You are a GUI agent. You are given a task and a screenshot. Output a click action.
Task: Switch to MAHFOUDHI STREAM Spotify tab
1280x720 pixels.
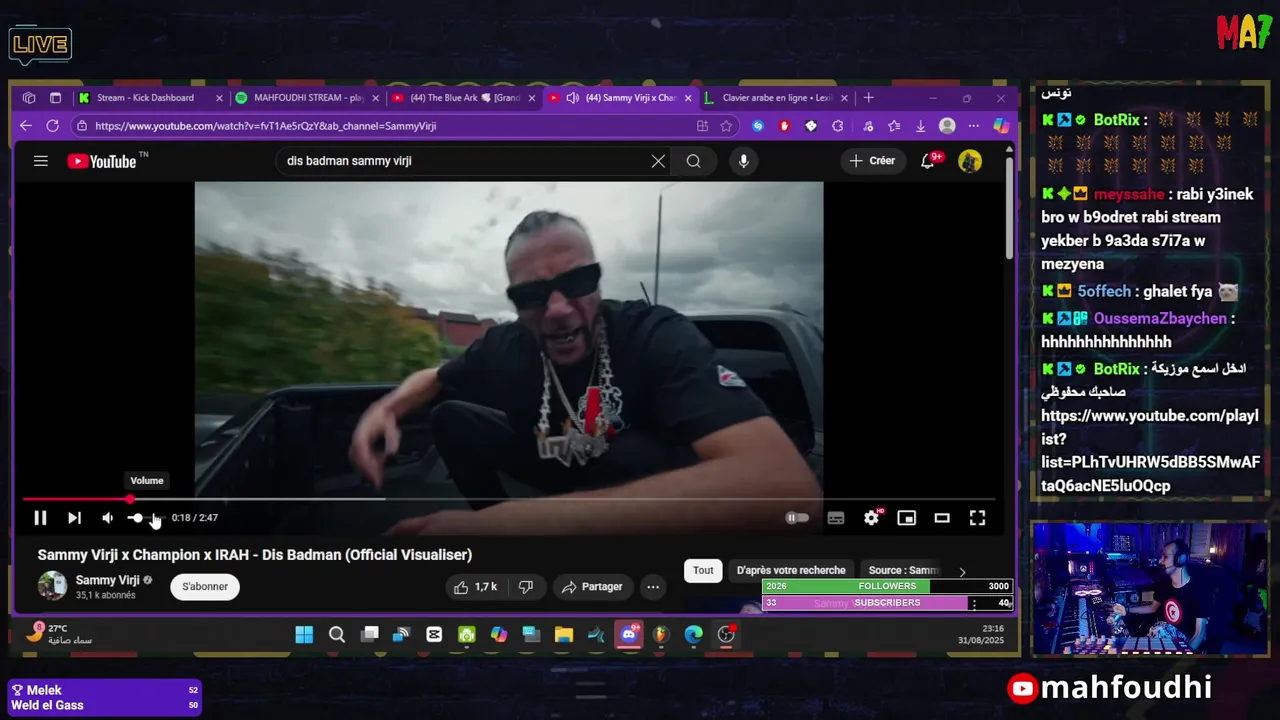(x=308, y=98)
